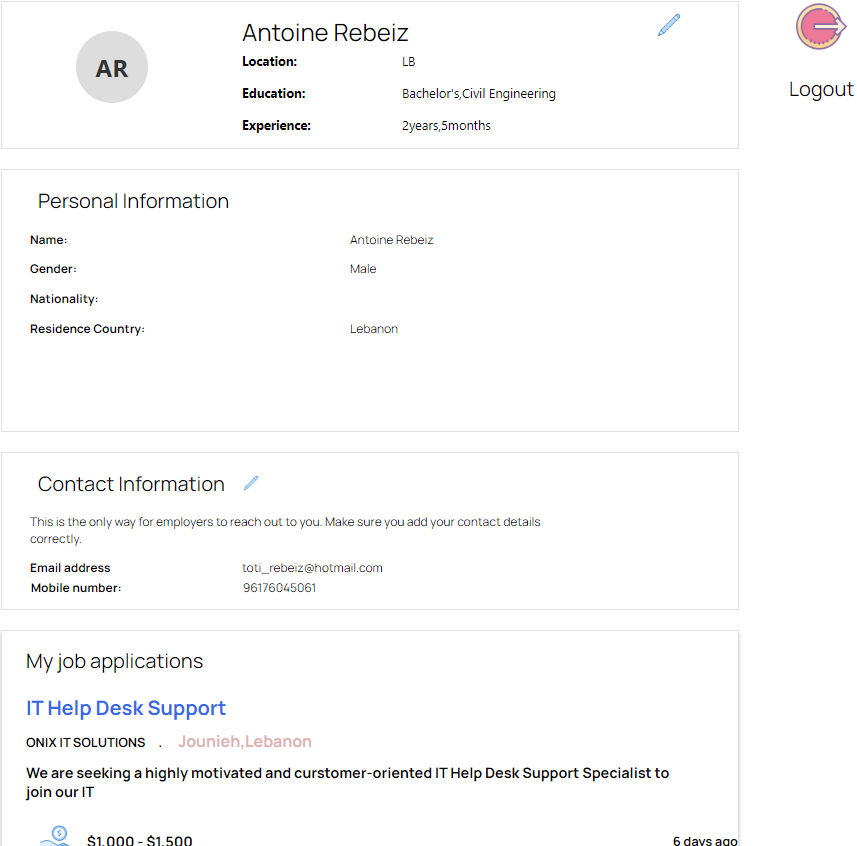
Task: Click the Bachelor's, Civil Engineering education value
Action: [478, 94]
